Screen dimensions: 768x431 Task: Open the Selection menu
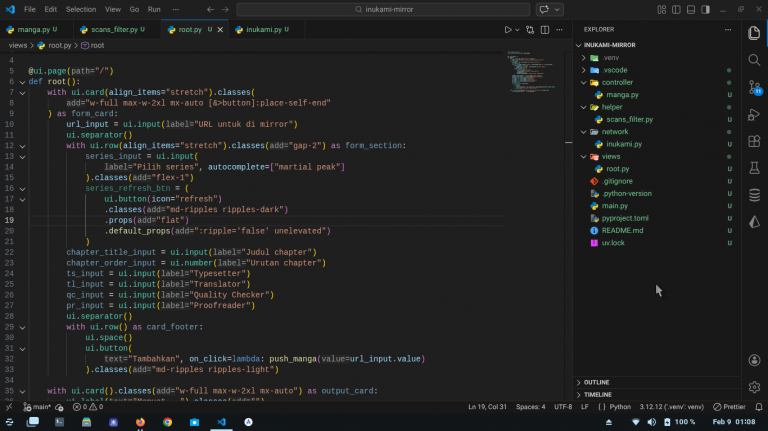coord(81,9)
